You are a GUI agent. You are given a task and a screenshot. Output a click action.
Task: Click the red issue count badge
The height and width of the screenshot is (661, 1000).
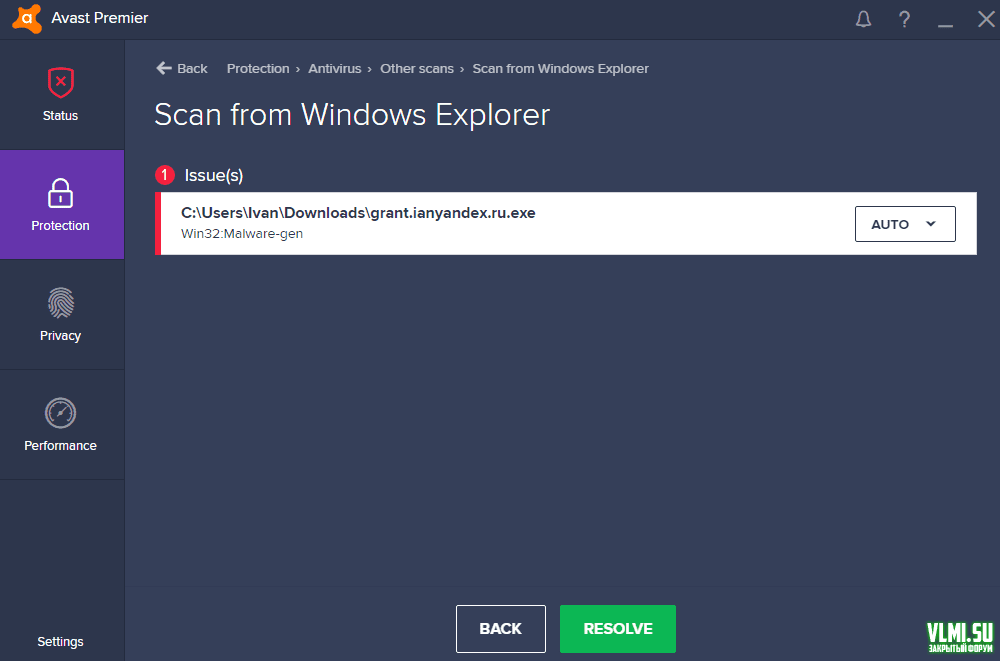pyautogui.click(x=165, y=175)
